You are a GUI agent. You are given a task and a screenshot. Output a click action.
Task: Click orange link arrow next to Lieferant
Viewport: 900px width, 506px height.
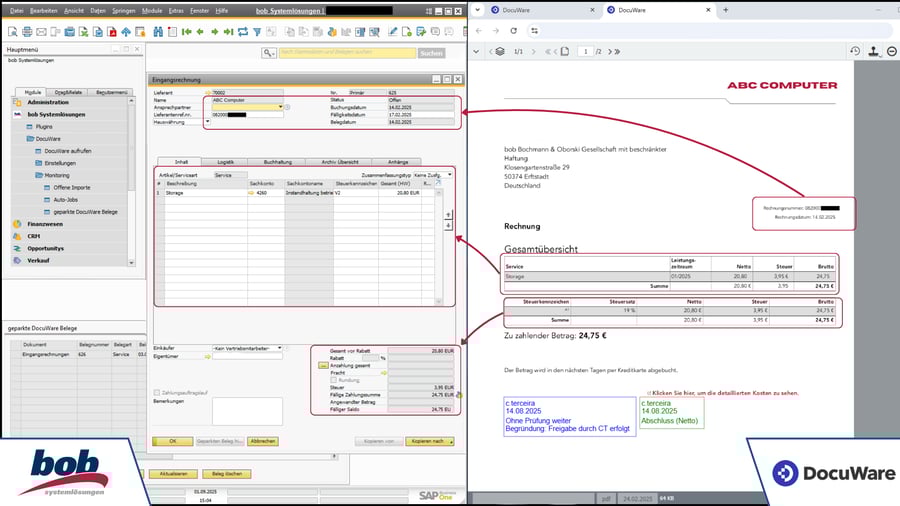208,92
